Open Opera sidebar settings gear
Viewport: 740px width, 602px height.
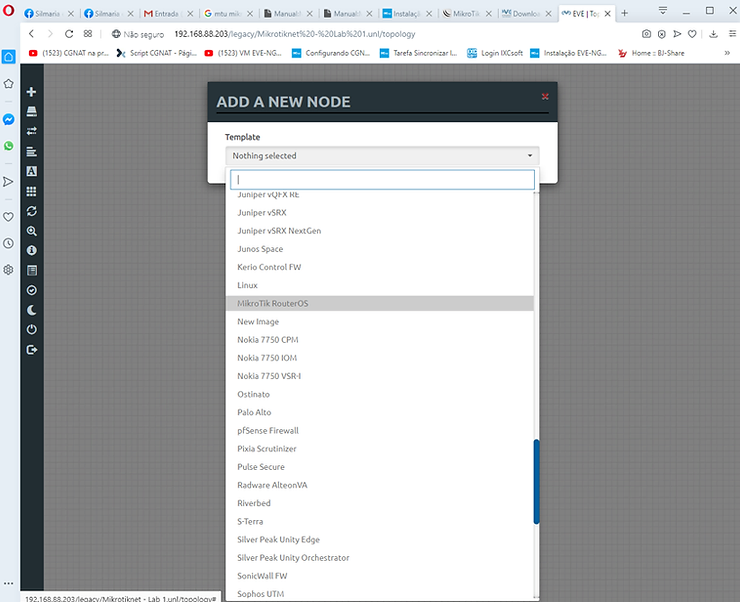[x=8, y=270]
